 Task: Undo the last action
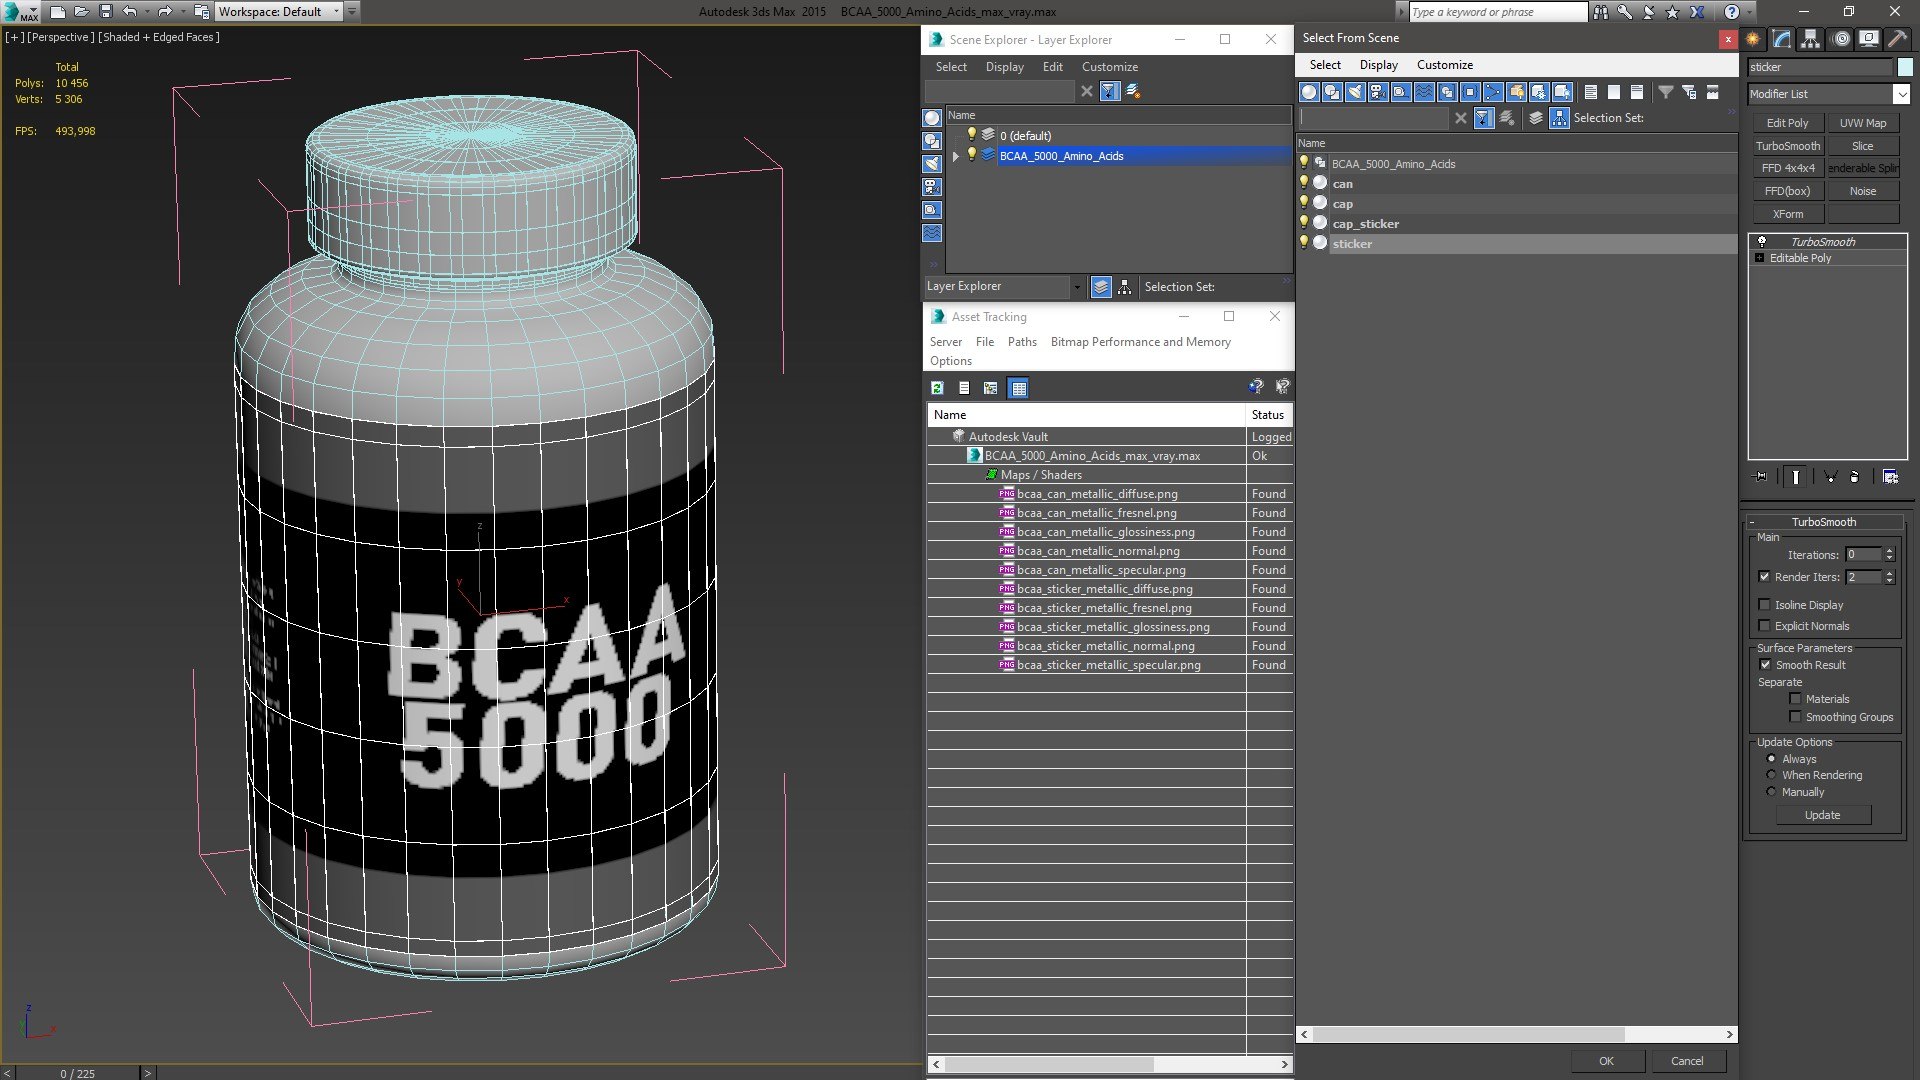[x=130, y=12]
